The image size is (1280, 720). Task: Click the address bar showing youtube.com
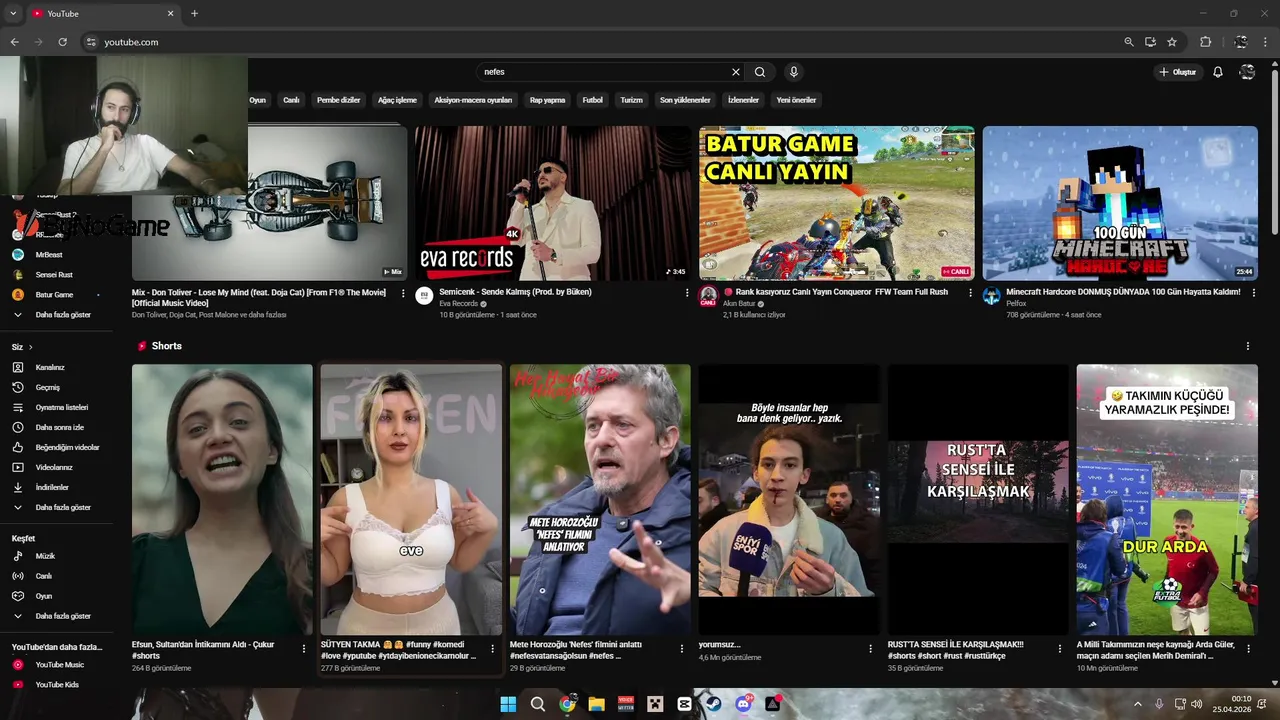click(600, 42)
